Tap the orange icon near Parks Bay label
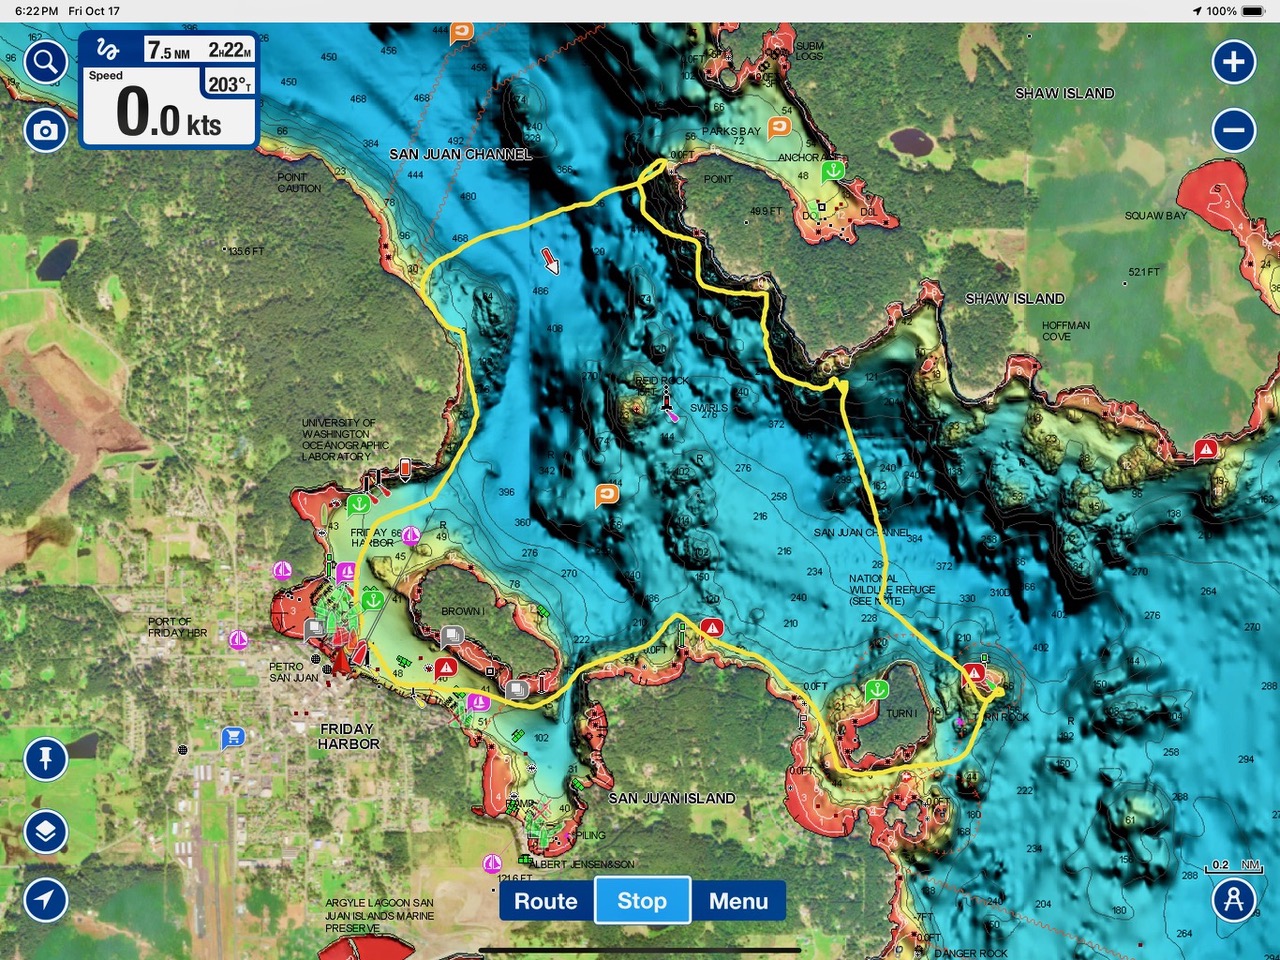 pyautogui.click(x=779, y=126)
